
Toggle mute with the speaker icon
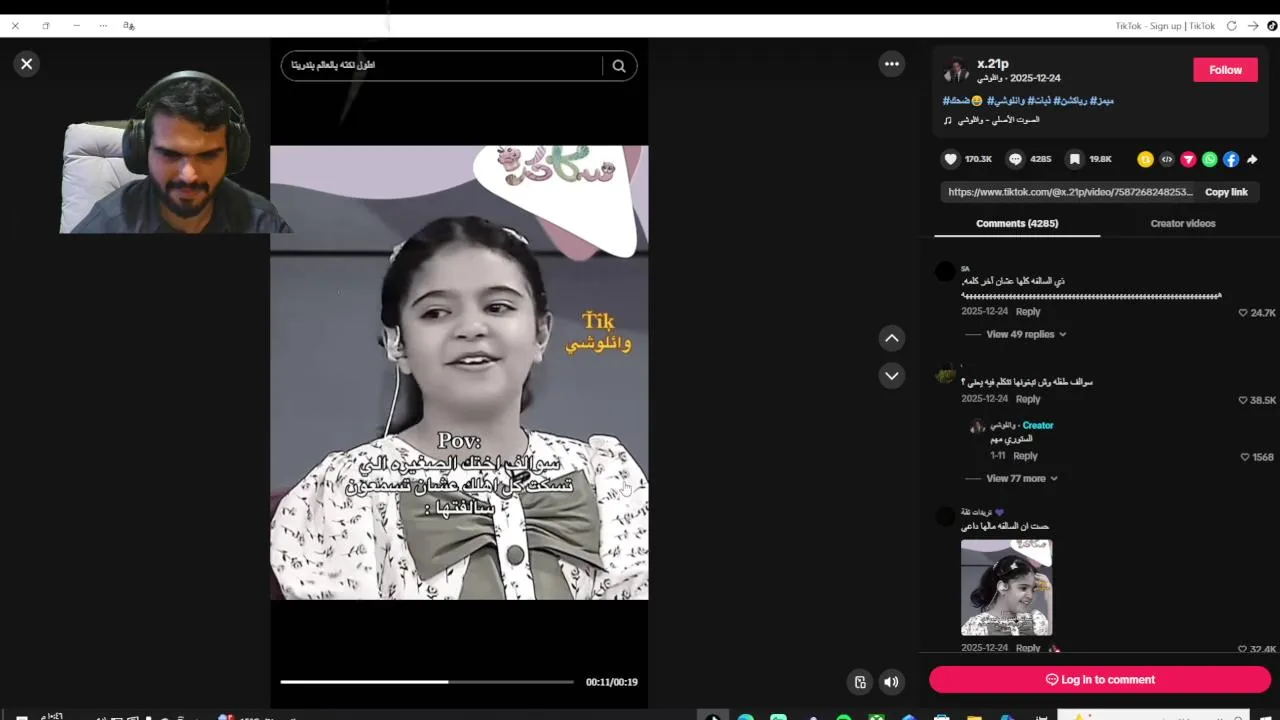[x=891, y=682]
